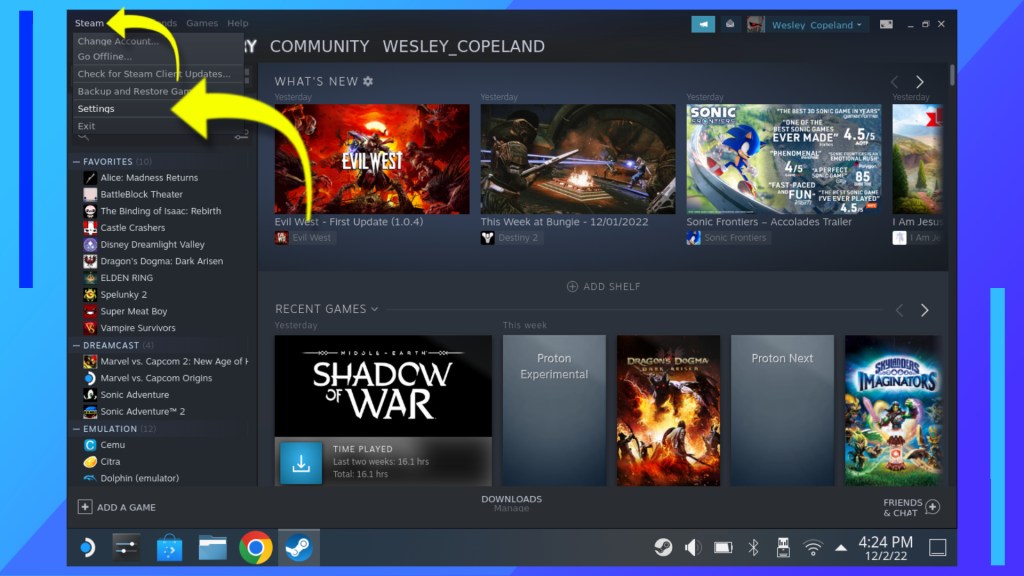Show next What's New items arrow
This screenshot has height=576, width=1024.
(920, 82)
